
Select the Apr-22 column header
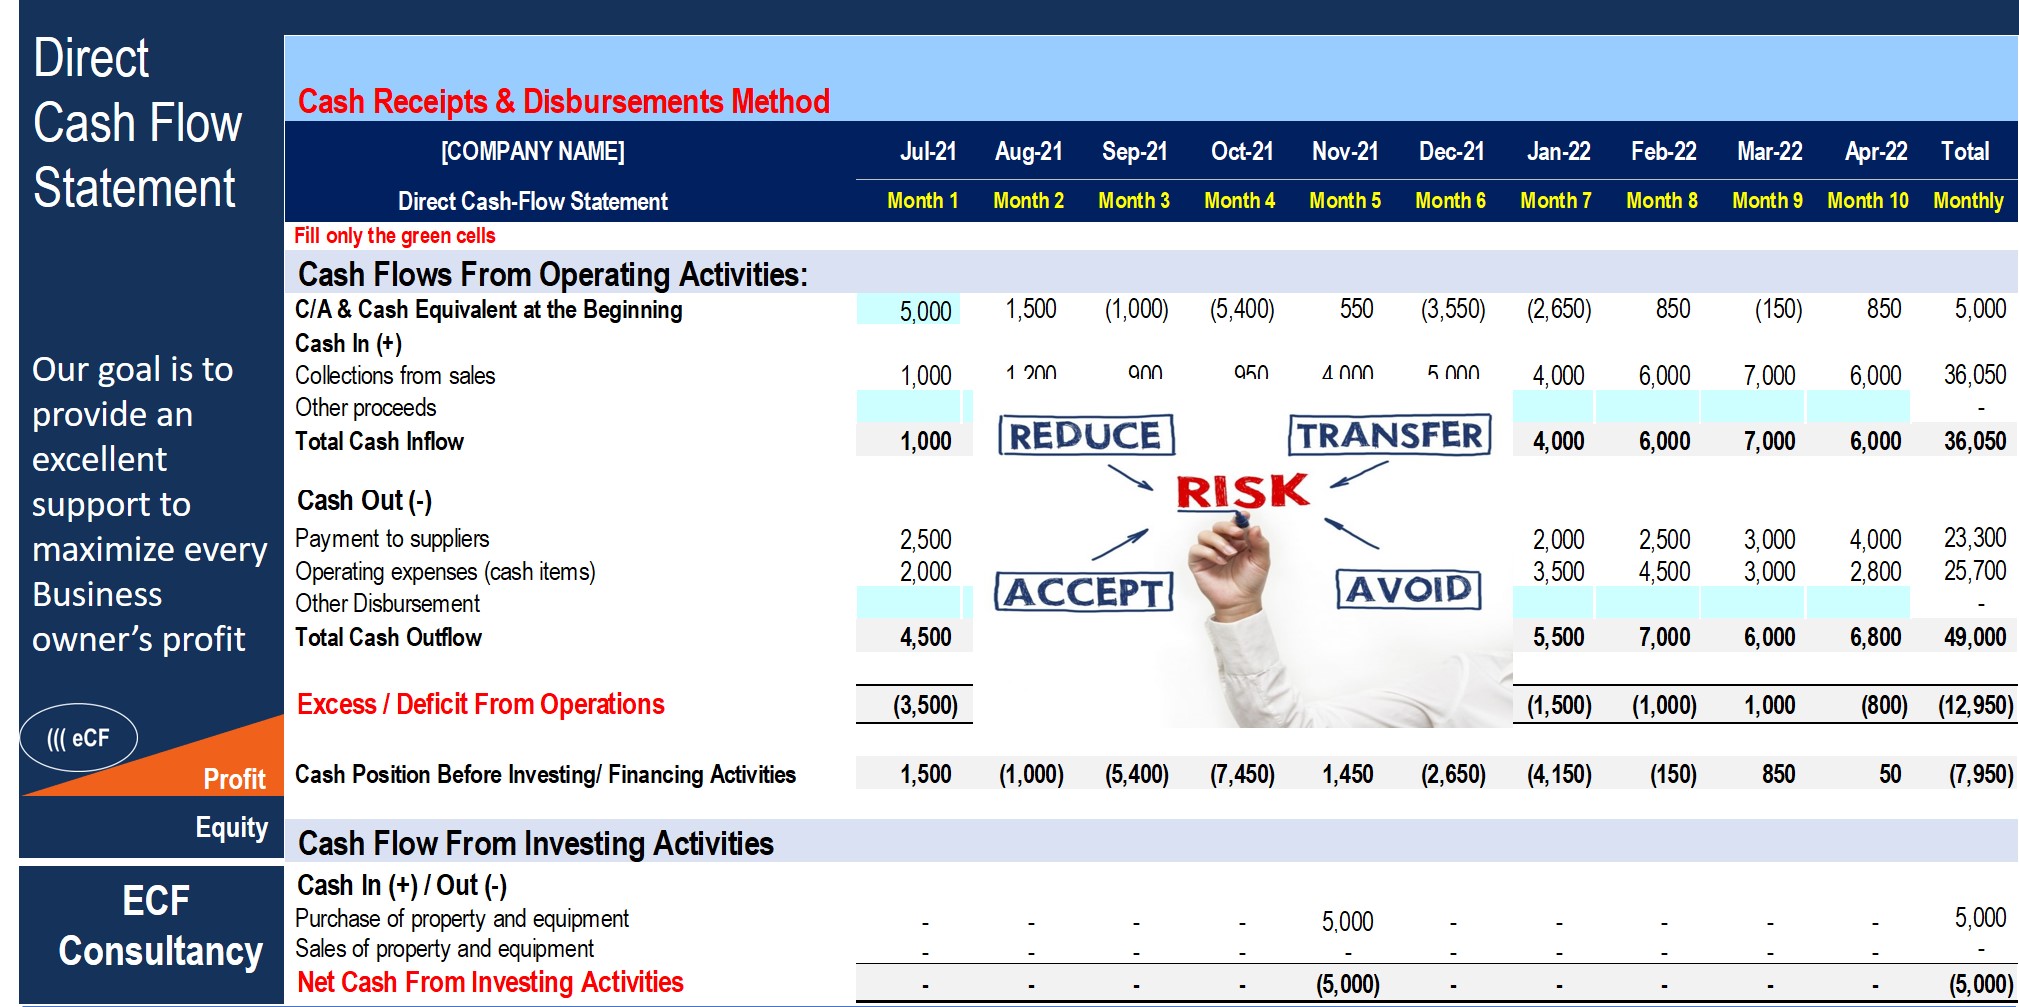point(1876,151)
